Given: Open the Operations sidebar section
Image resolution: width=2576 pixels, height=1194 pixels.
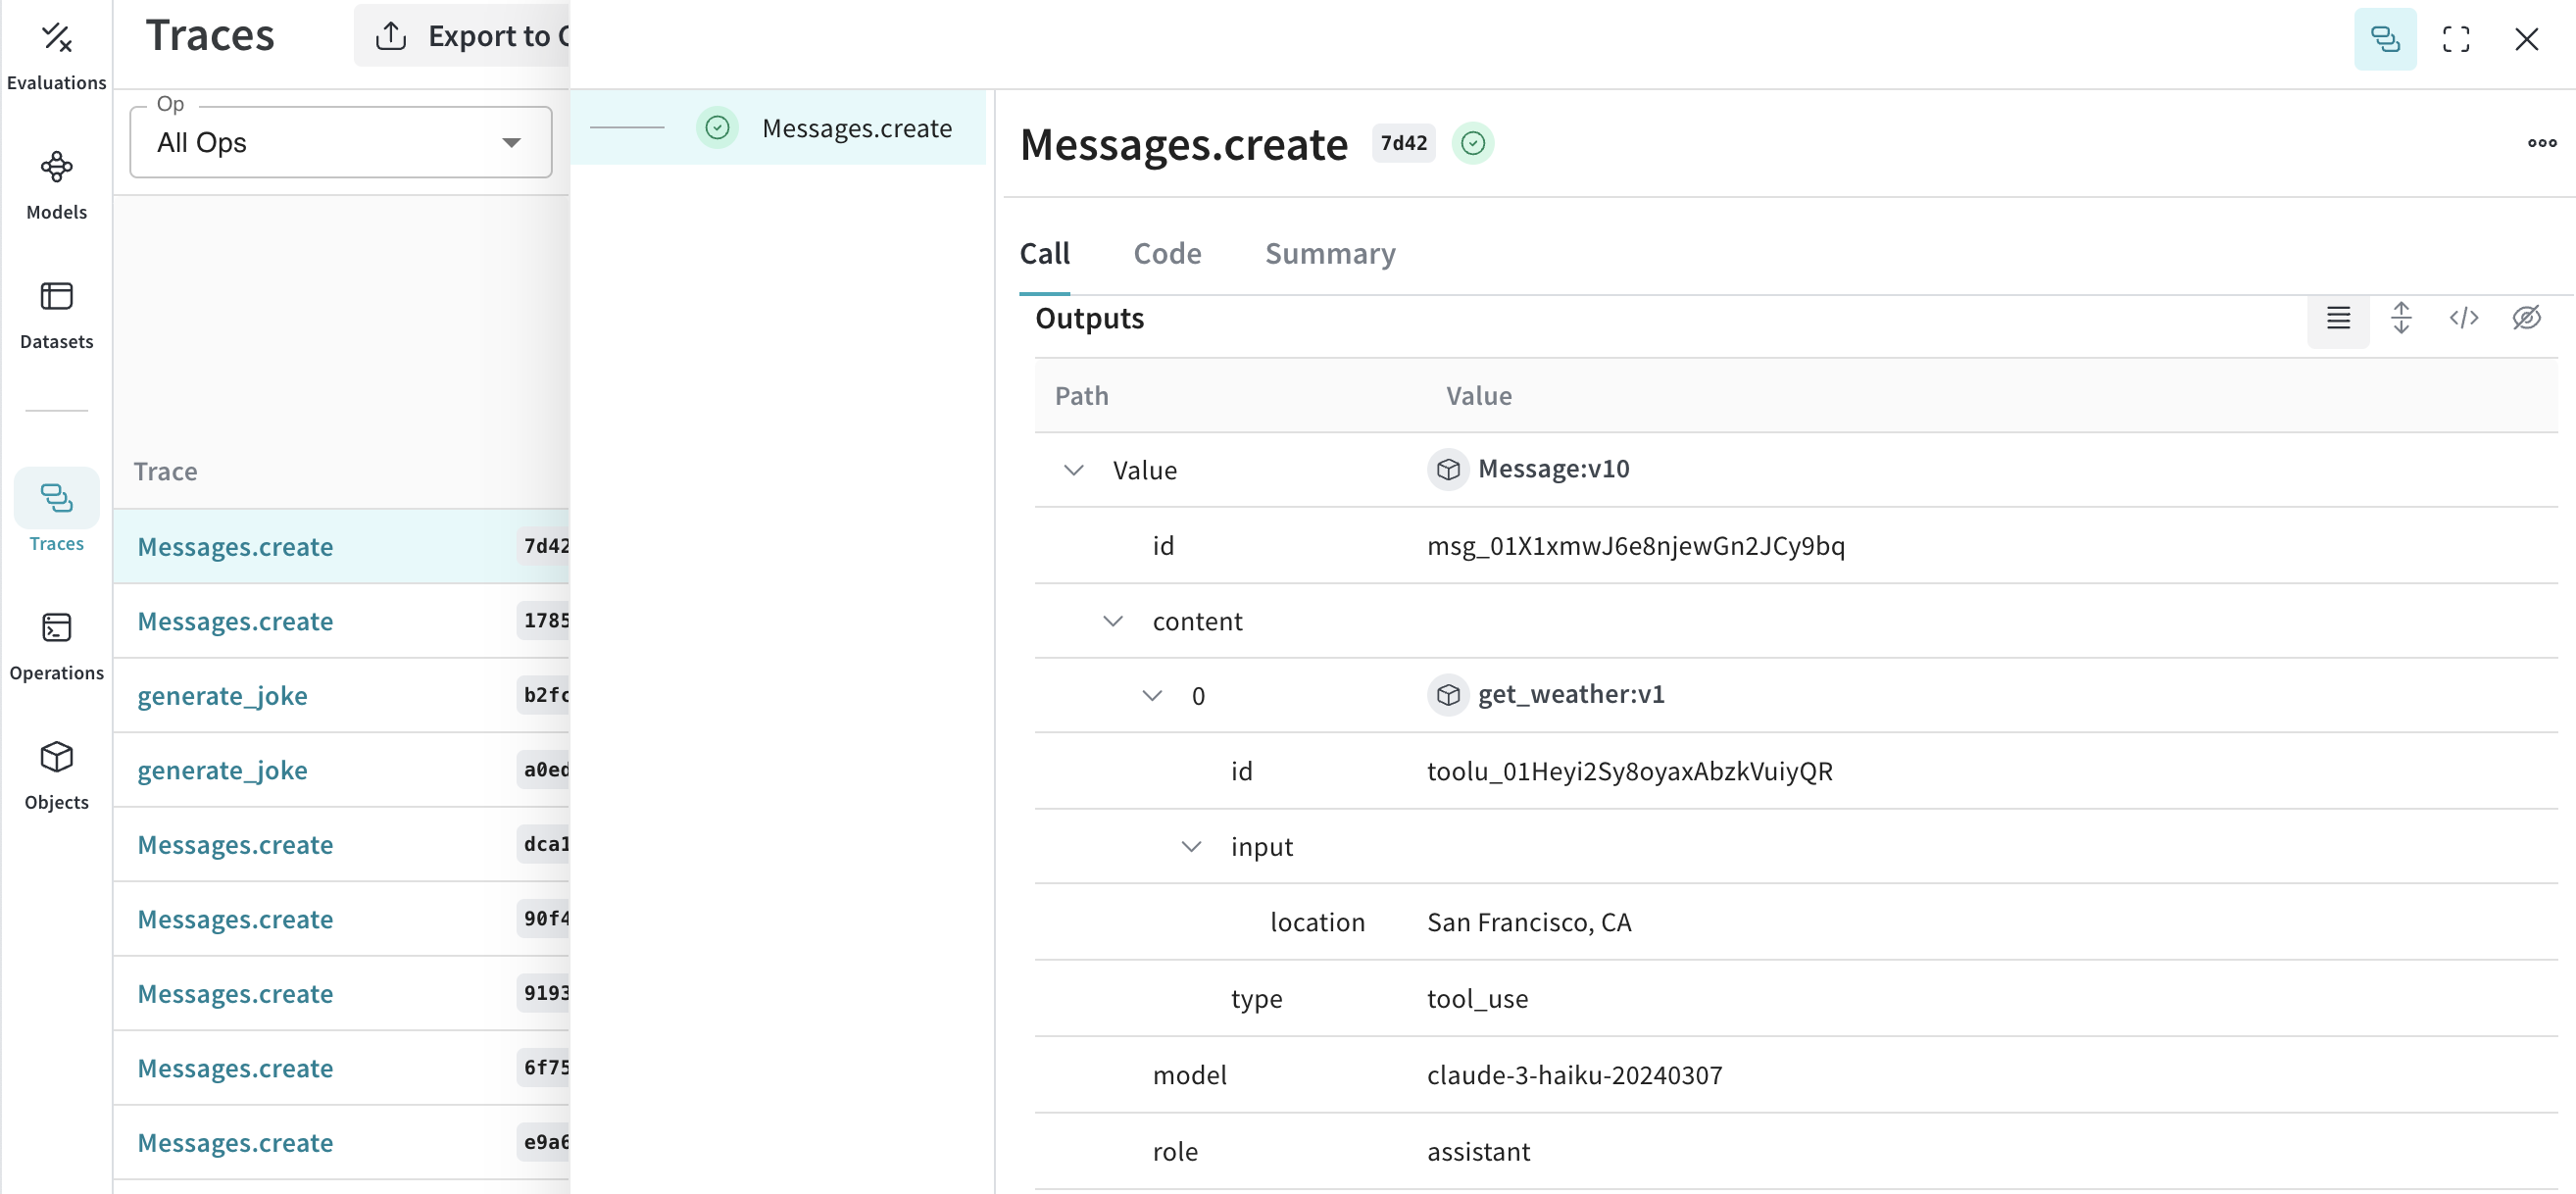Looking at the screenshot, I should click(x=56, y=645).
